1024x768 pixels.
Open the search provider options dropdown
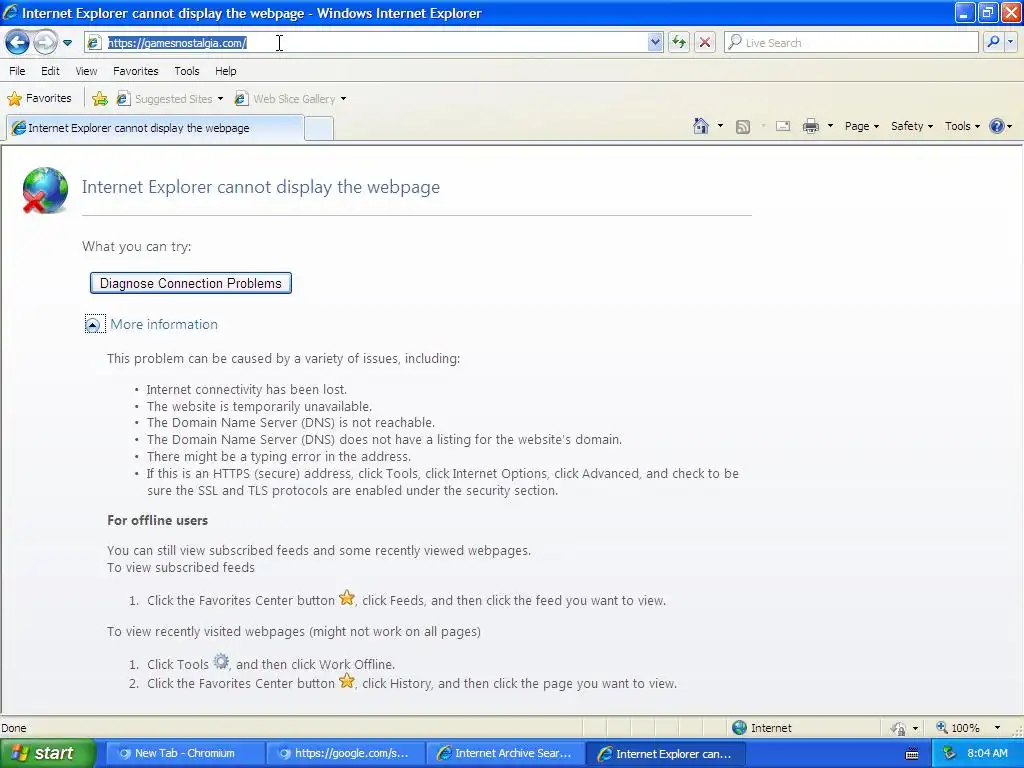point(1010,42)
